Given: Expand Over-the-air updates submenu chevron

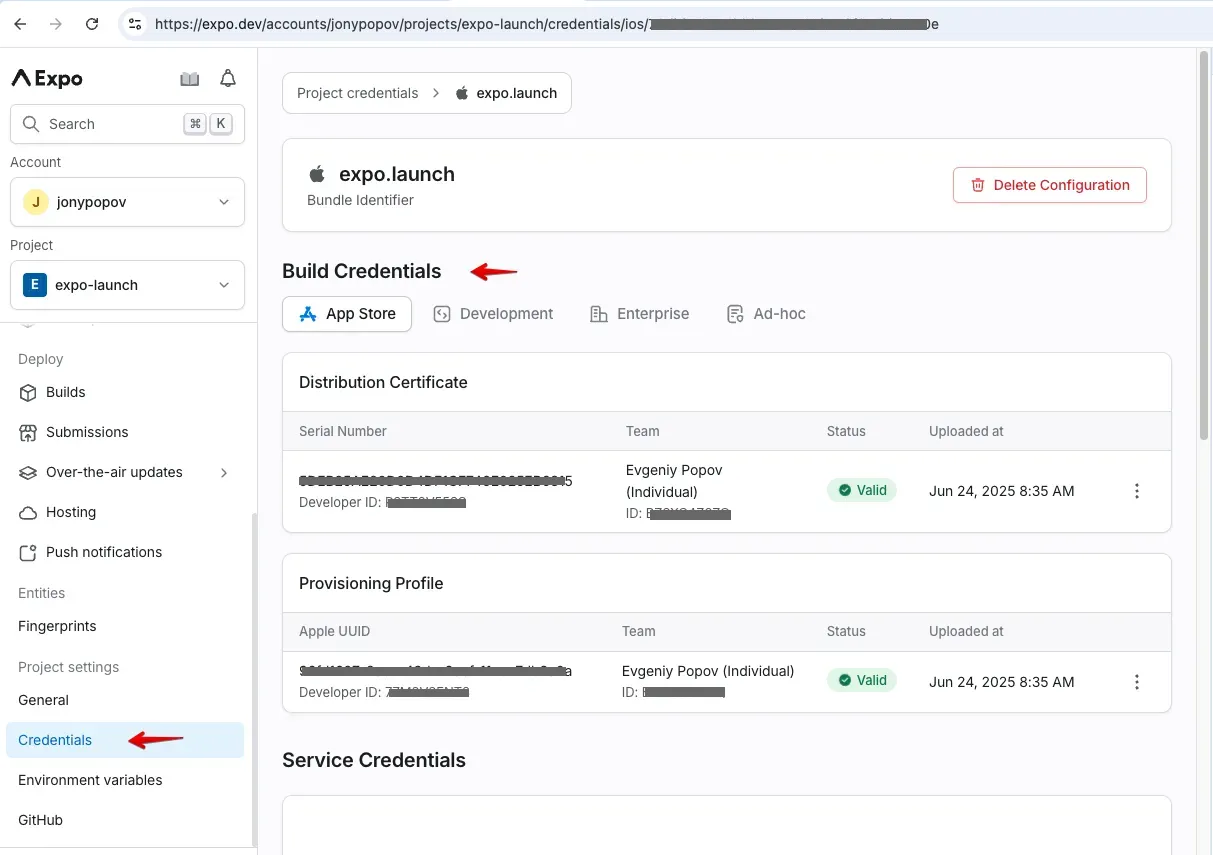Looking at the screenshot, I should 224,472.
